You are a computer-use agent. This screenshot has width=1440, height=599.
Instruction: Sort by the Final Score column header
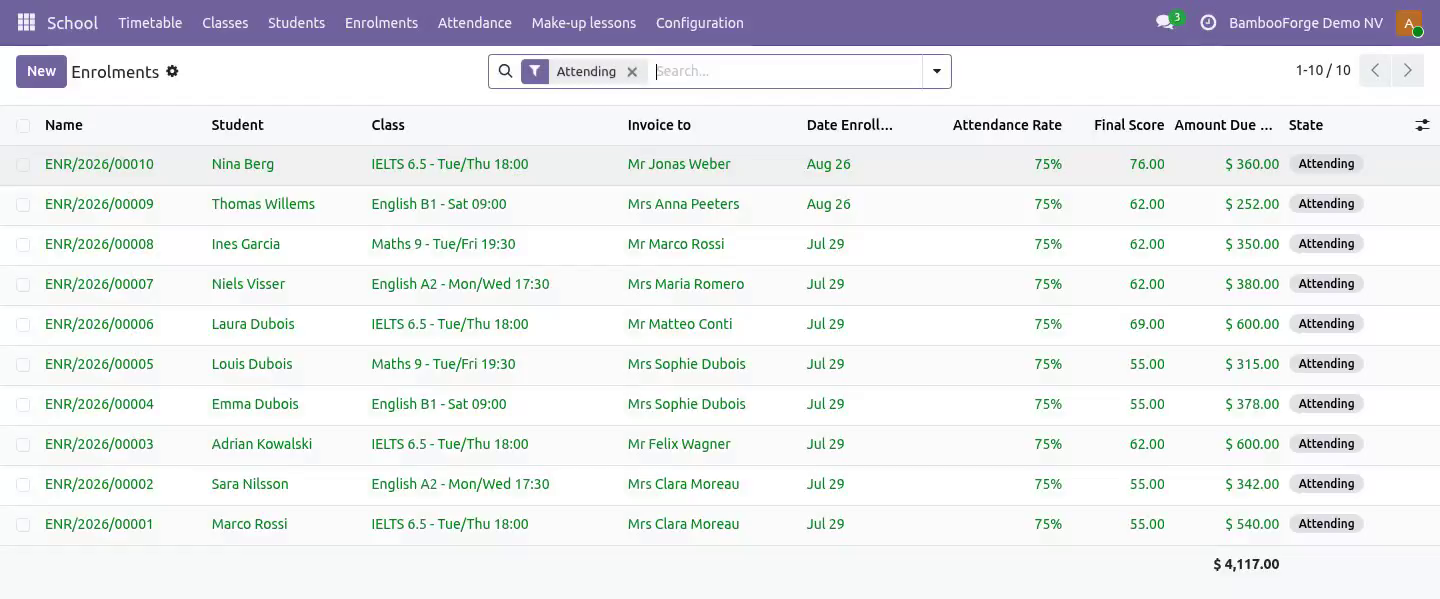click(x=1129, y=125)
